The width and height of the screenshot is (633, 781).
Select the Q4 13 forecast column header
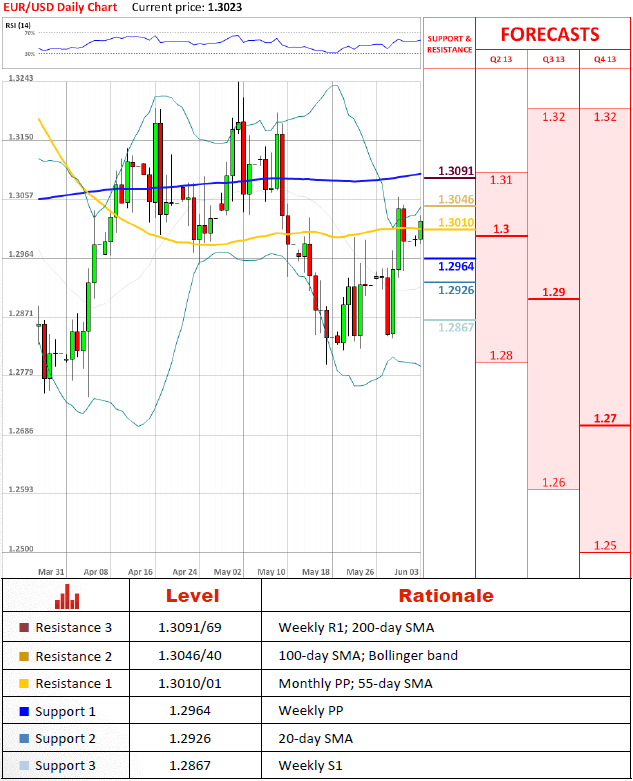[x=605, y=59]
